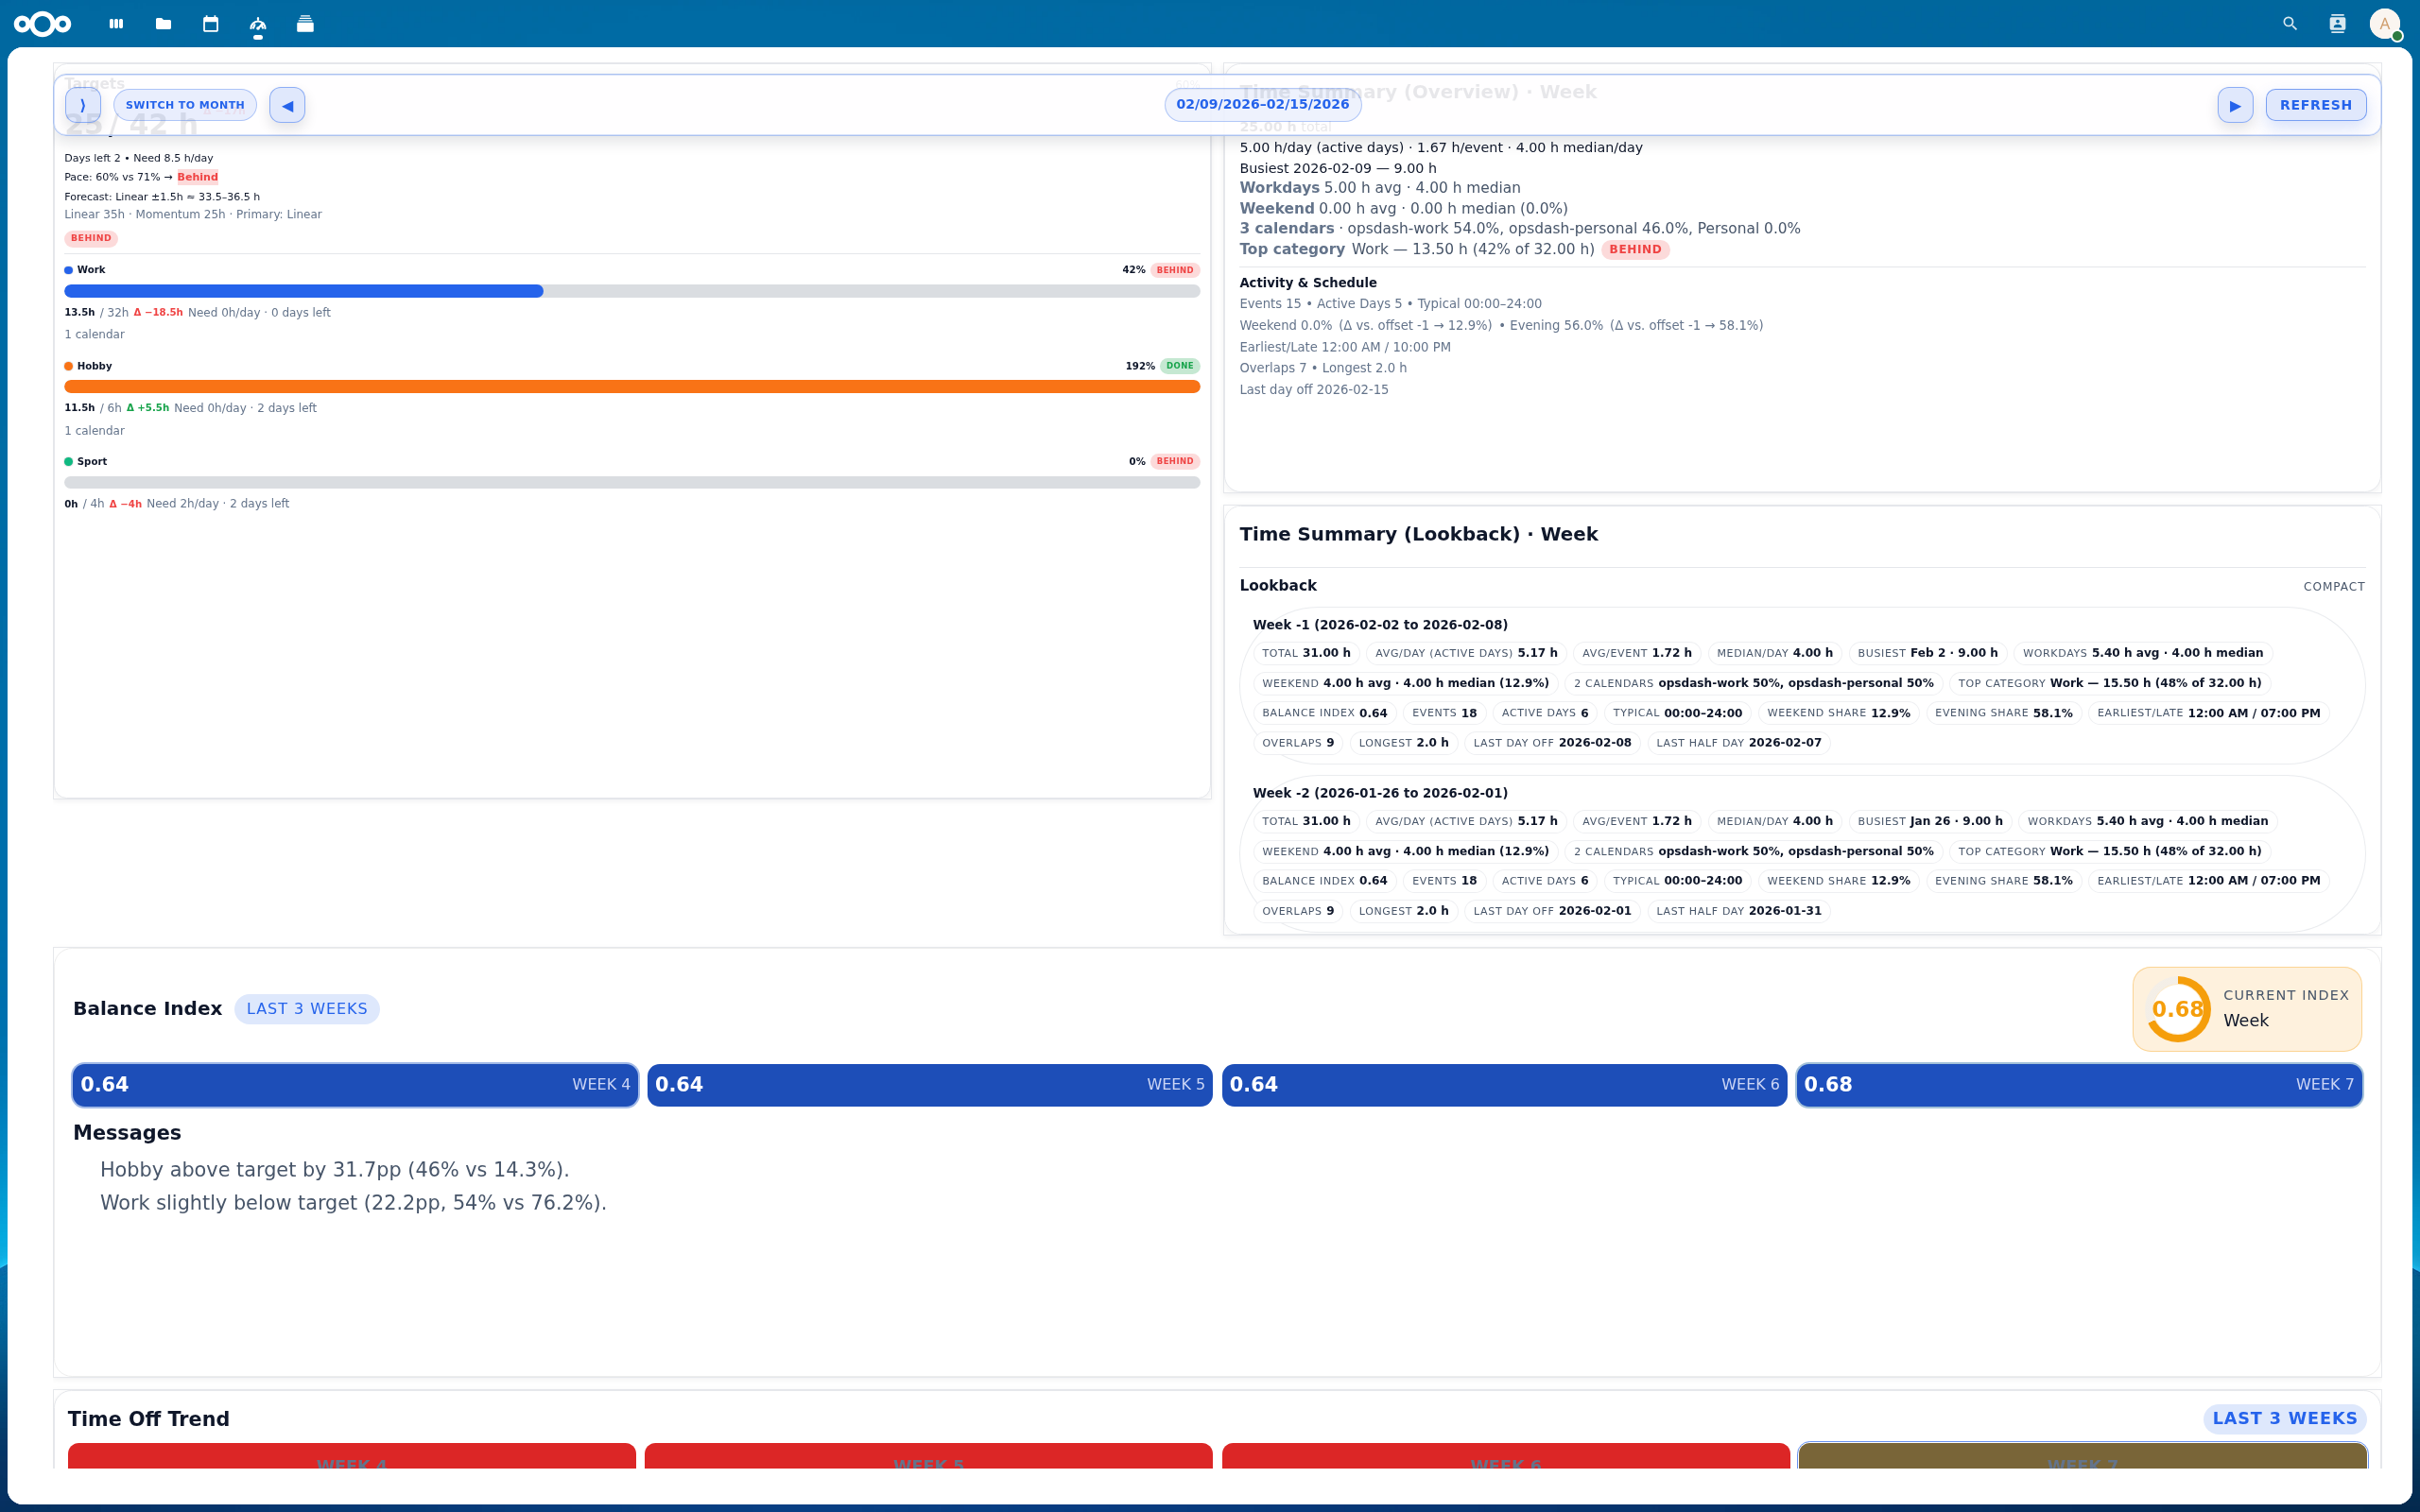Toggle the LAST 3 WEEKS pill for Balance Index
Screen dimensions: 2420x1512
[x=307, y=1008]
